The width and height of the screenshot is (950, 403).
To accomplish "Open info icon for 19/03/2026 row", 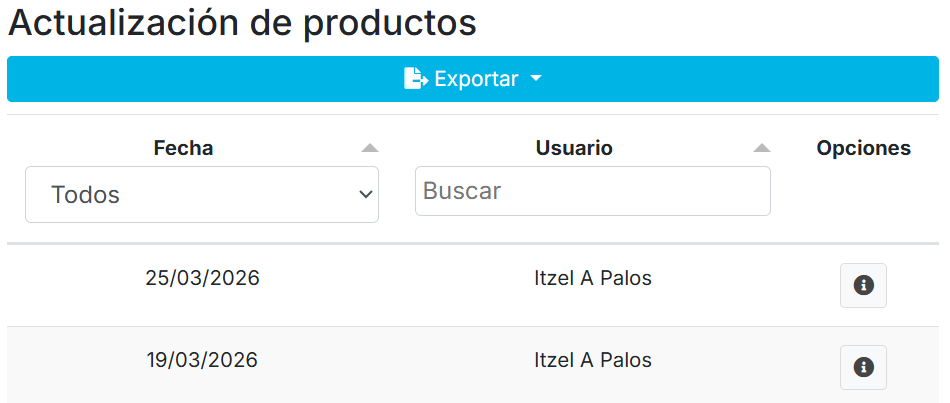I will 863,366.
